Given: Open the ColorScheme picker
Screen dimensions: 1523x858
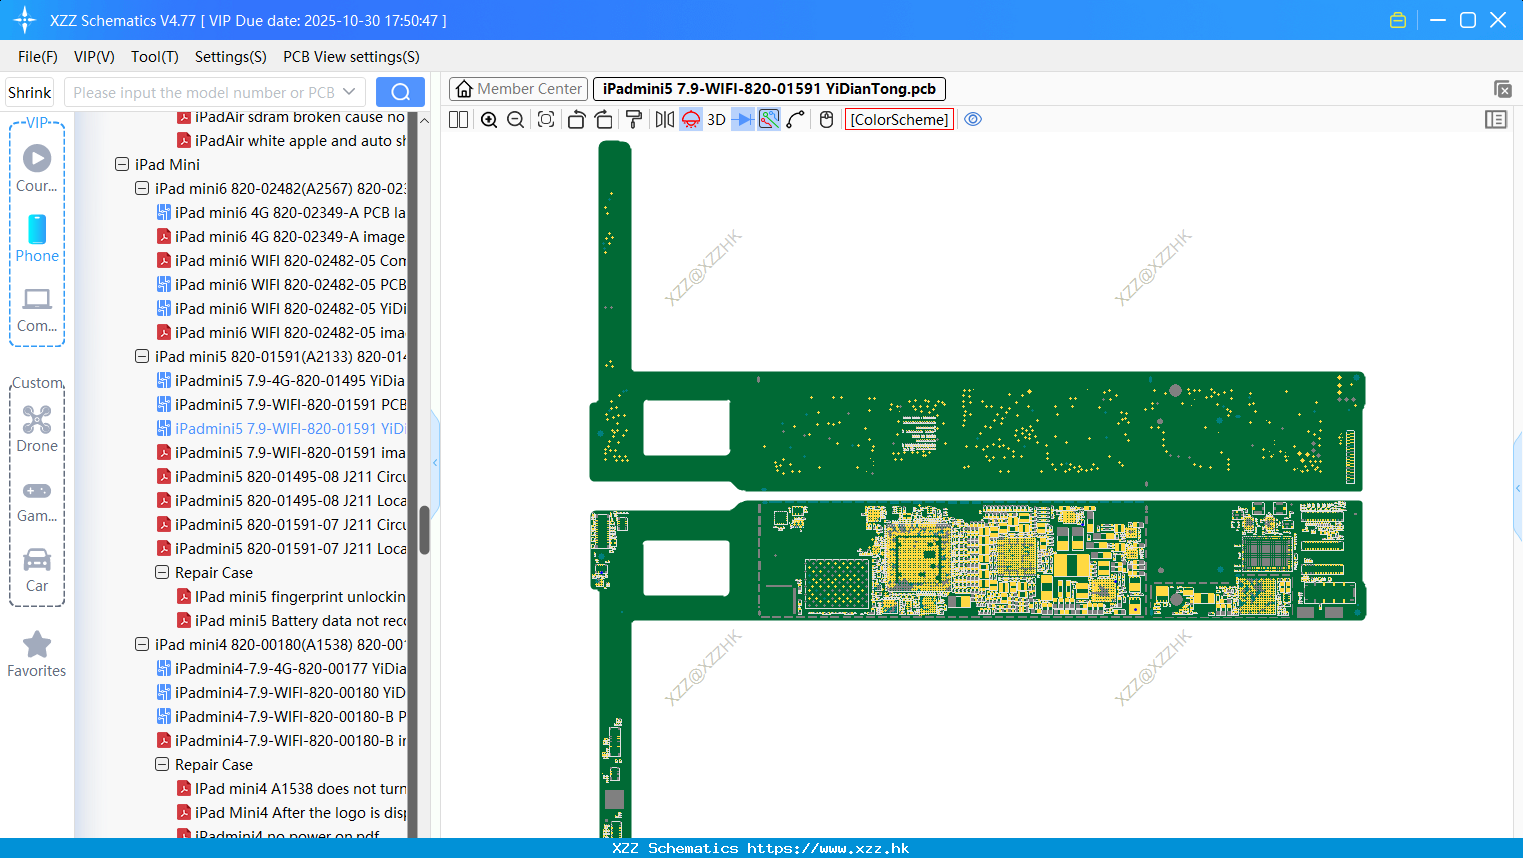Looking at the screenshot, I should tap(899, 120).
